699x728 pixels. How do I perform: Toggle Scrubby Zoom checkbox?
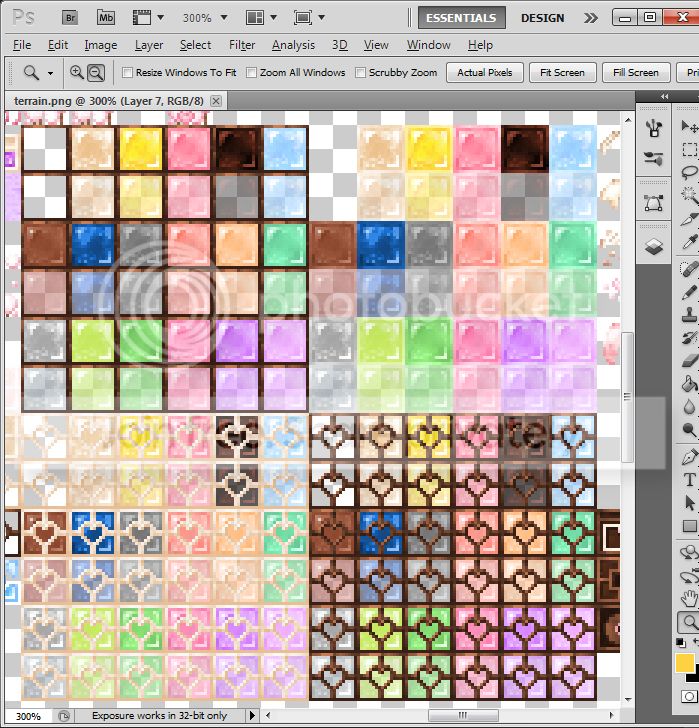[360, 73]
